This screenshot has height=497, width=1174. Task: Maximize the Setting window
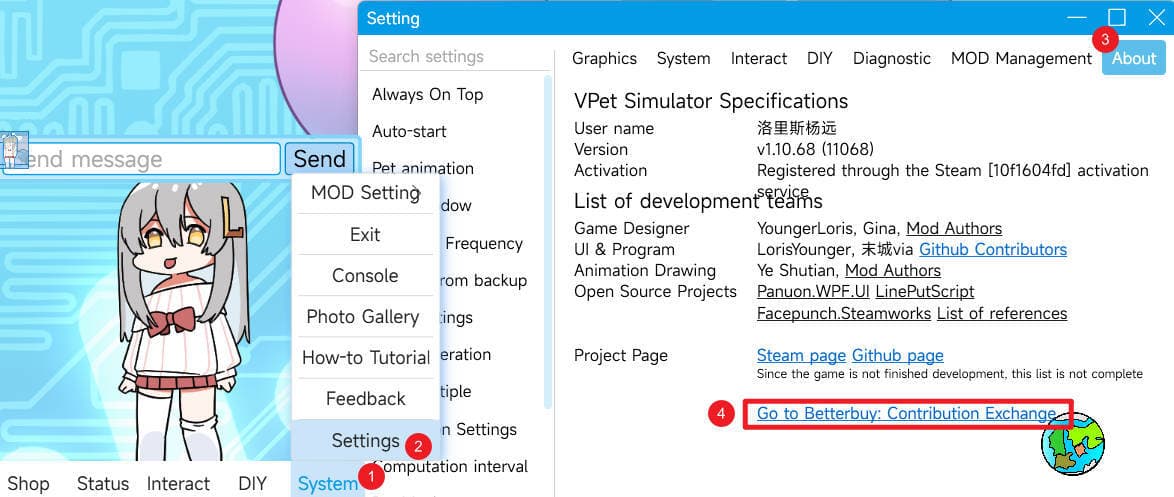click(x=1116, y=17)
